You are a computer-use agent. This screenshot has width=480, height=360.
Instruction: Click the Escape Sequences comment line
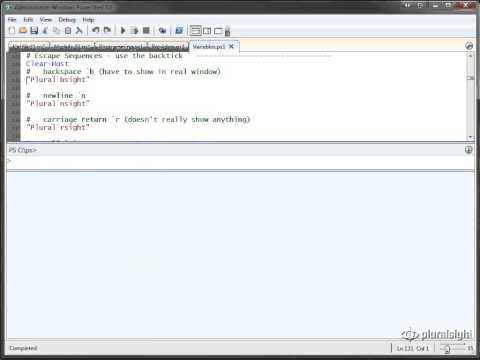click(104, 56)
